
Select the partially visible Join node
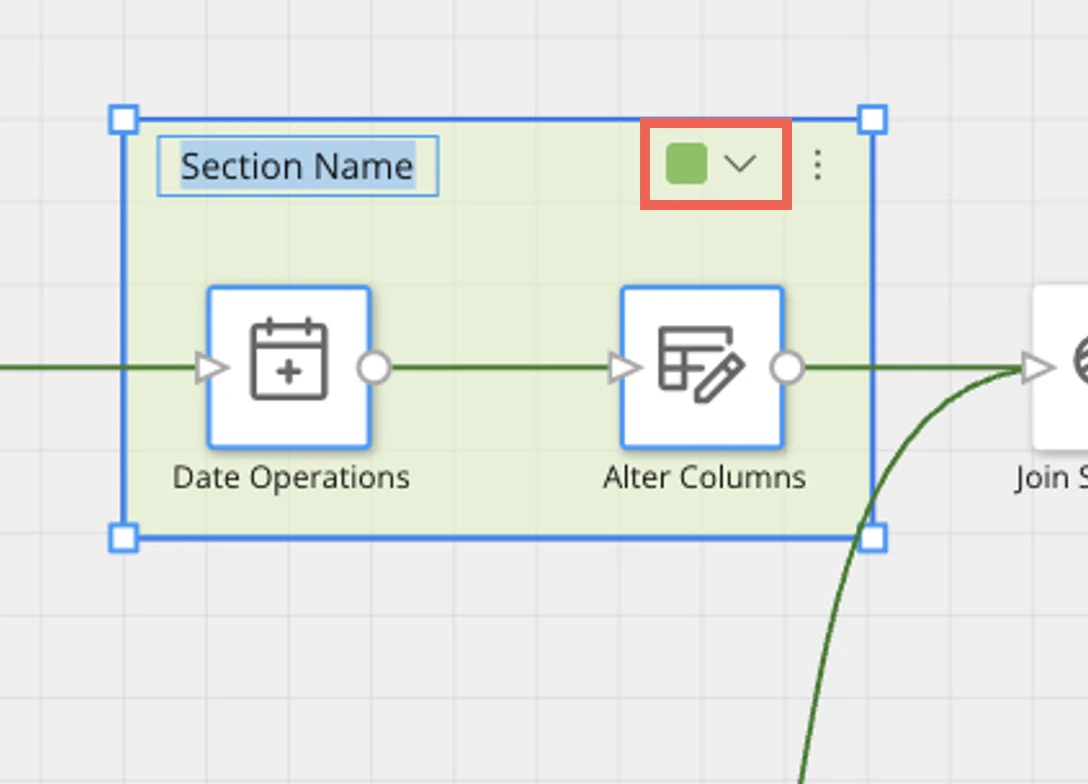[1060, 367]
